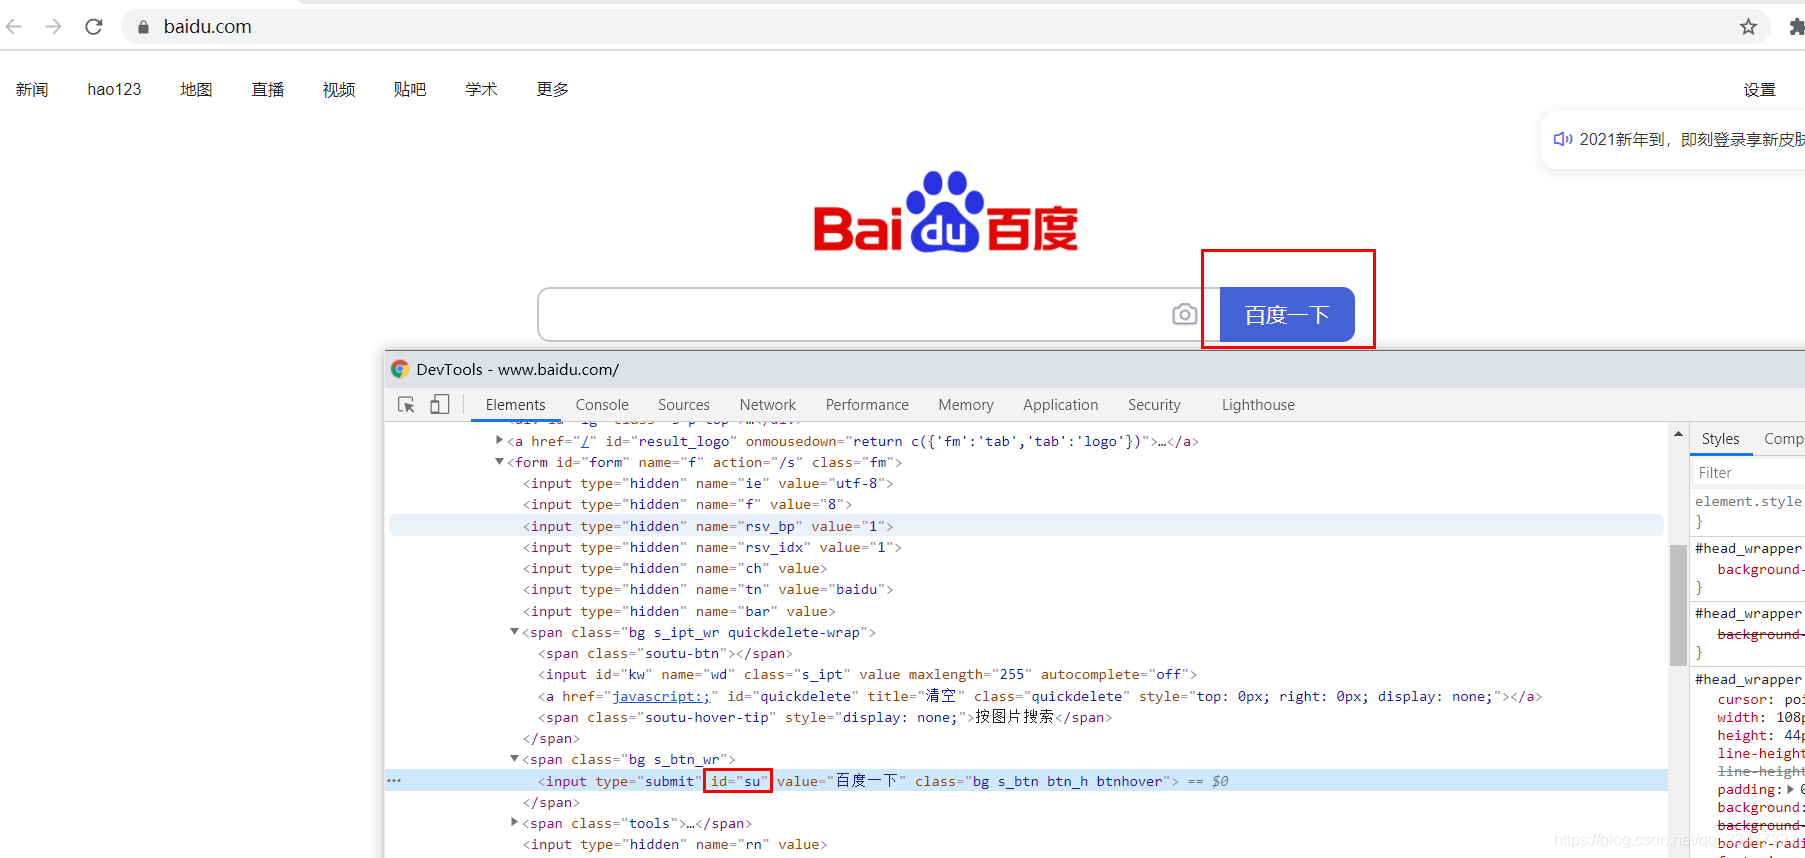The height and width of the screenshot is (858, 1805).
Task: Switch to the Security tab
Action: 1154,405
